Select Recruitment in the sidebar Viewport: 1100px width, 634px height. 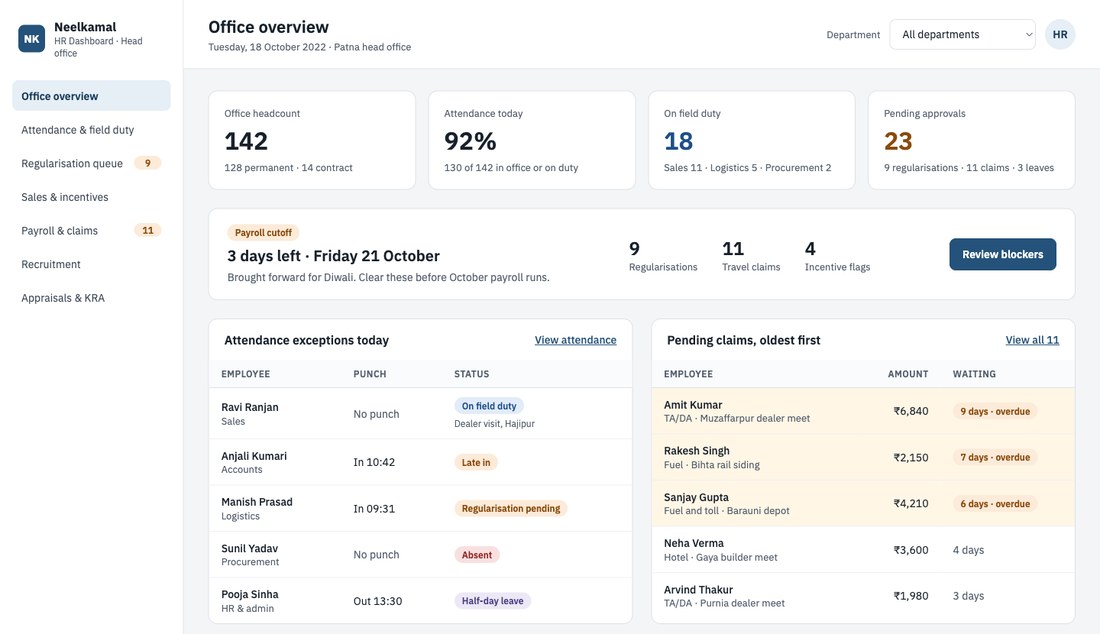coord(91,264)
